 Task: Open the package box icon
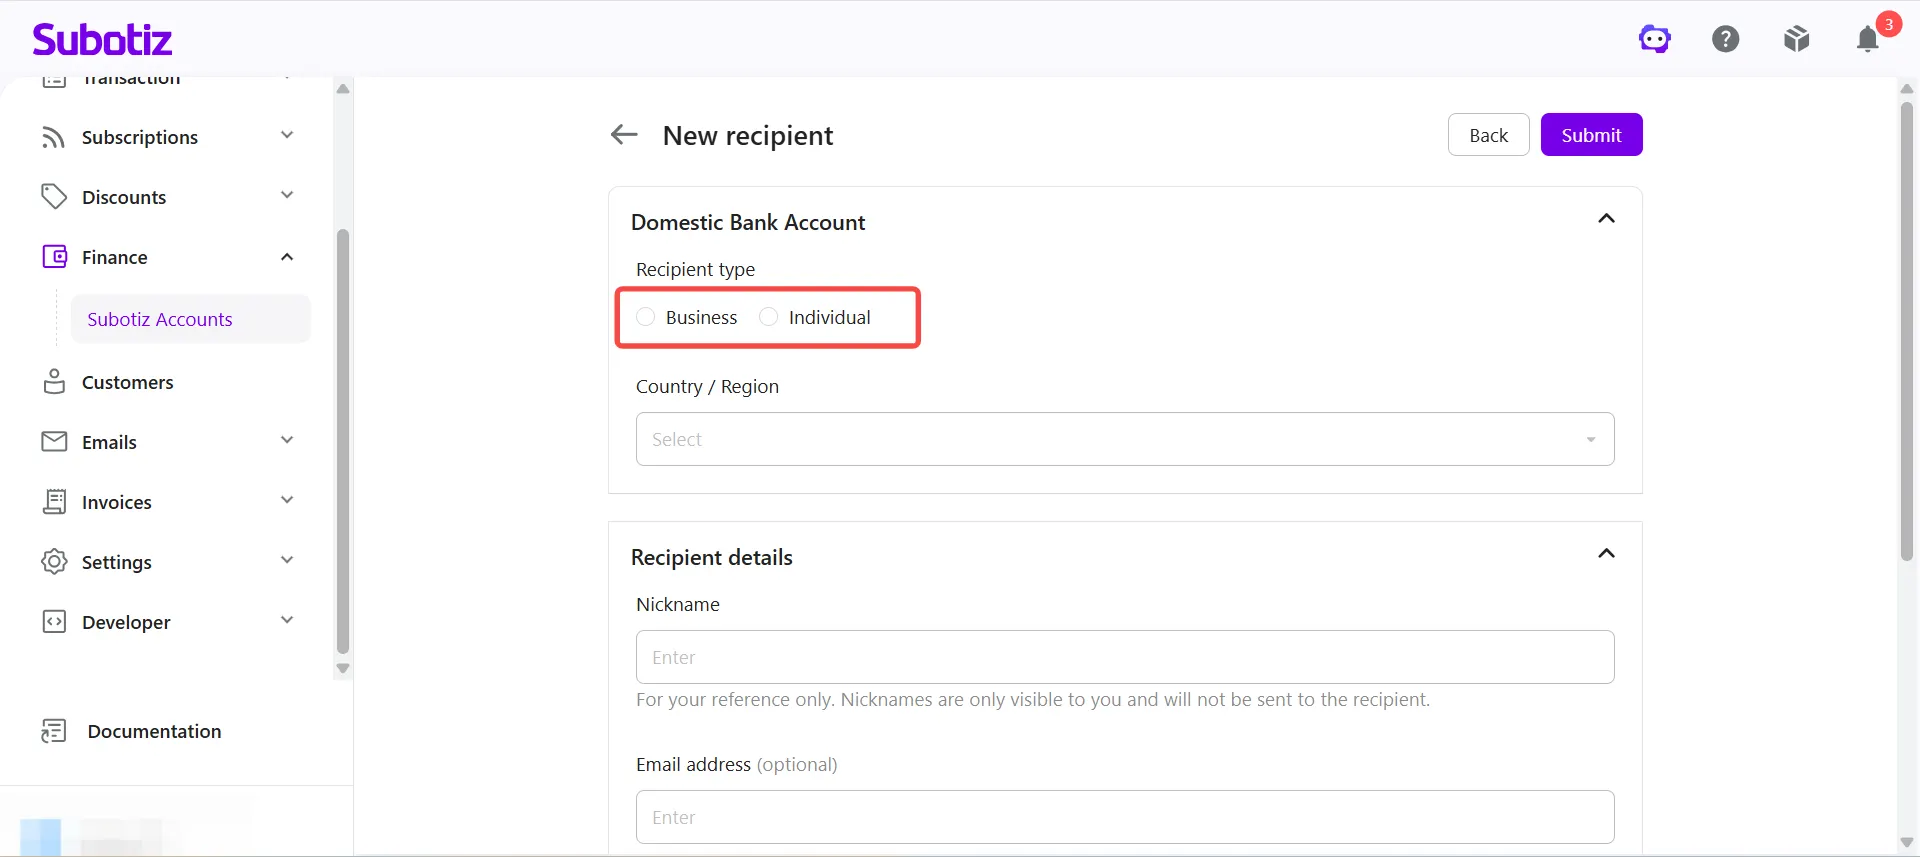coord(1797,39)
